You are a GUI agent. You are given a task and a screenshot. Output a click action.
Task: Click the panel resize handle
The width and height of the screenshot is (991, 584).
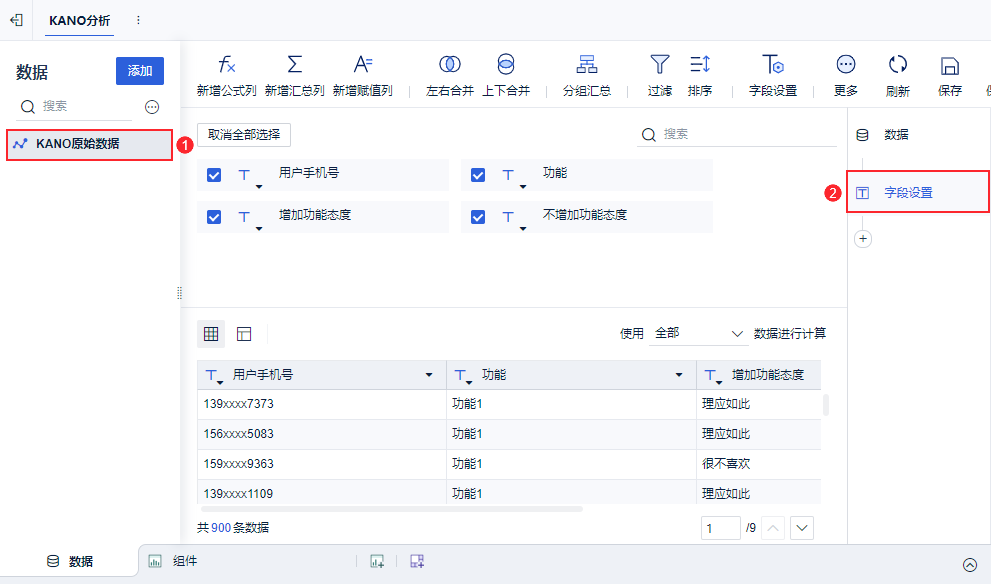179,293
